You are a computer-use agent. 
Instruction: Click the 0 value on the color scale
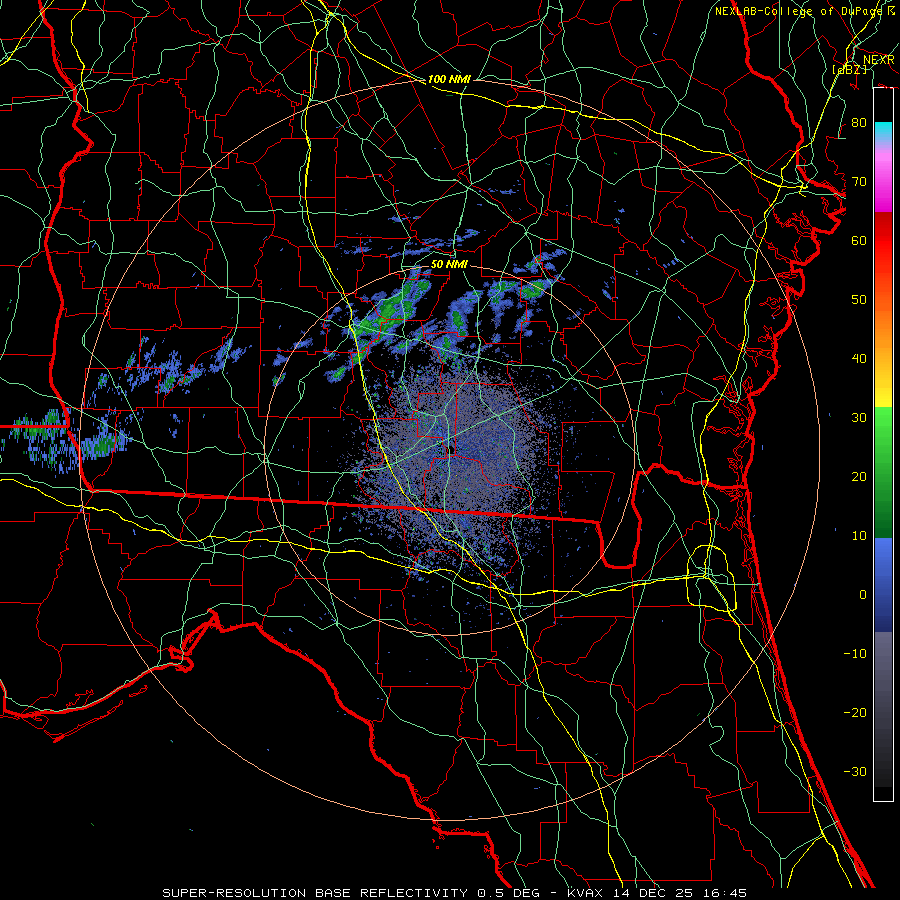(x=863, y=595)
